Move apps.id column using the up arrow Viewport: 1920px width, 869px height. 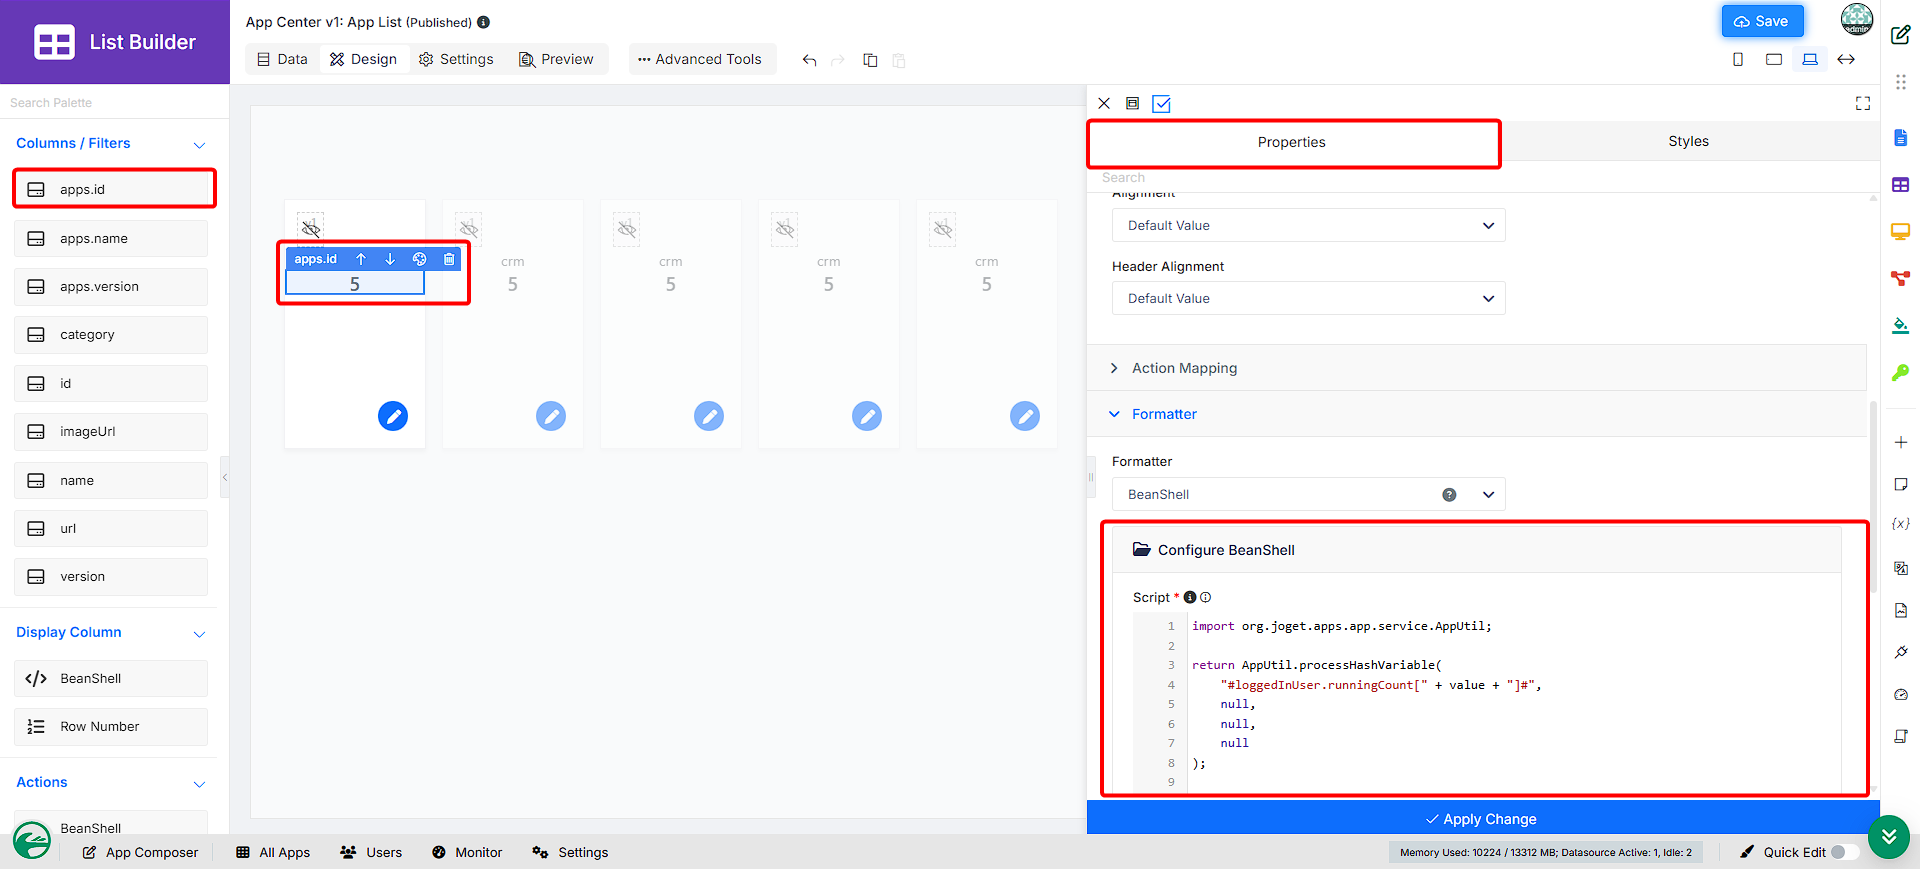361,259
